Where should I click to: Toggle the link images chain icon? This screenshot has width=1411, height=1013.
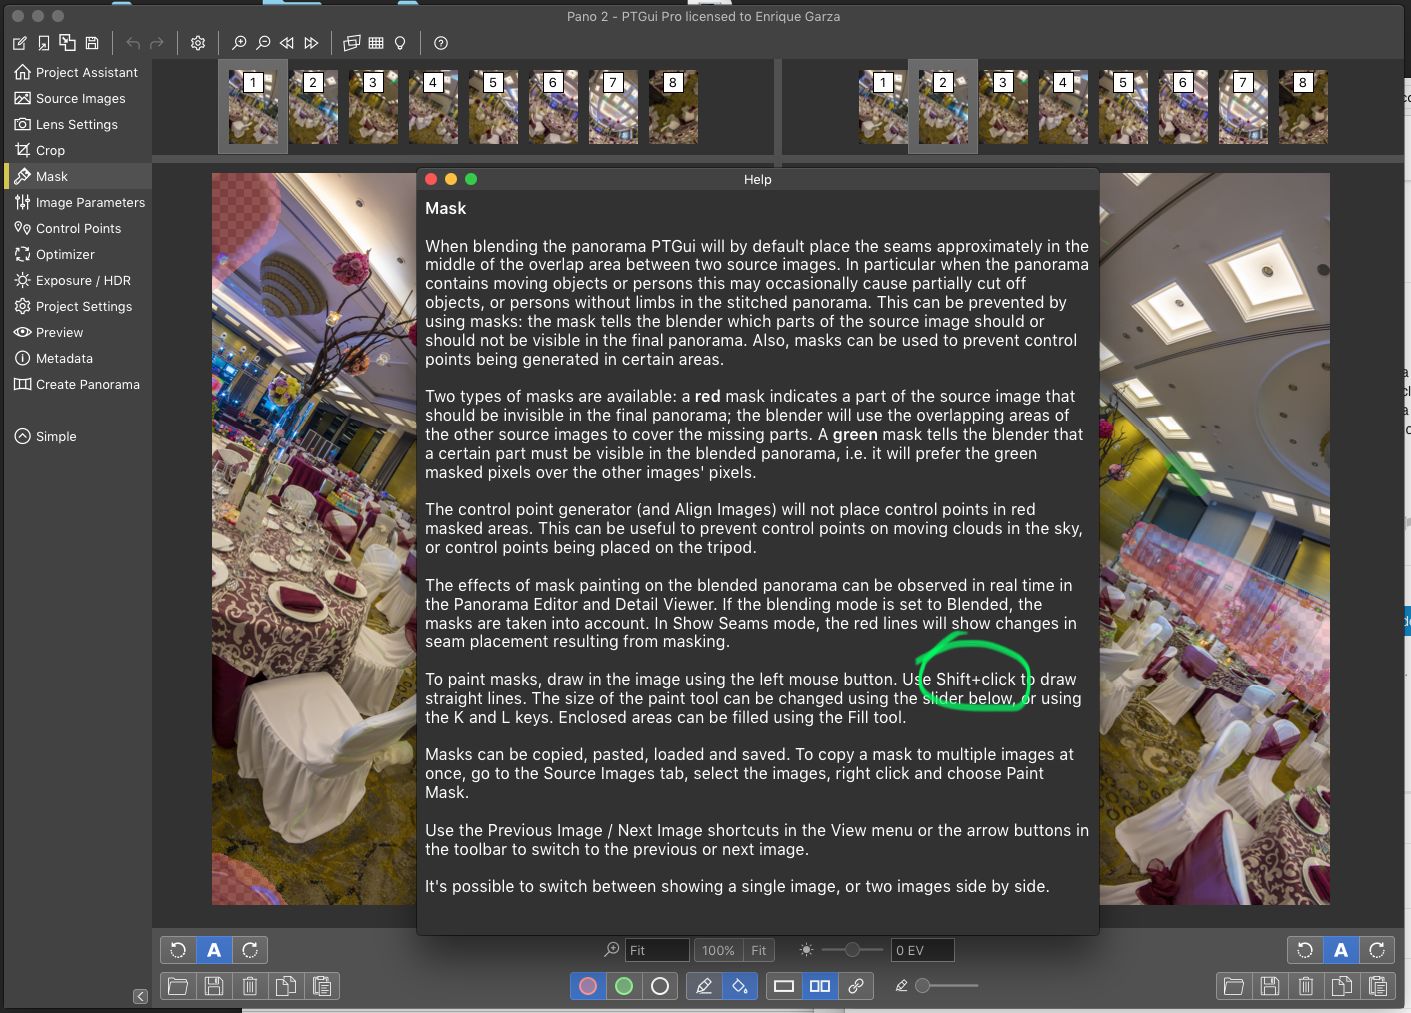tap(856, 986)
